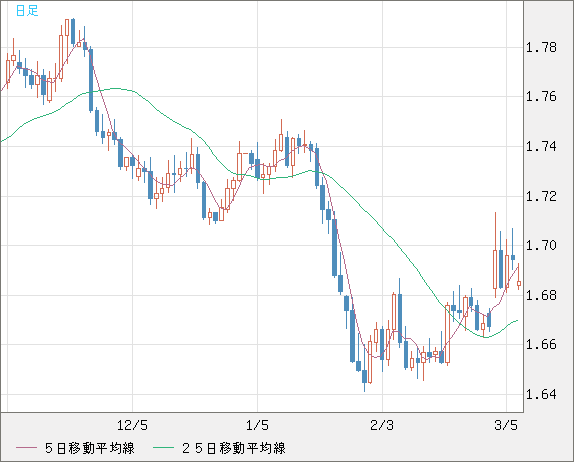Click the 1.76 price axis label
Viewport: 574px width, 462px height.
click(x=541, y=97)
